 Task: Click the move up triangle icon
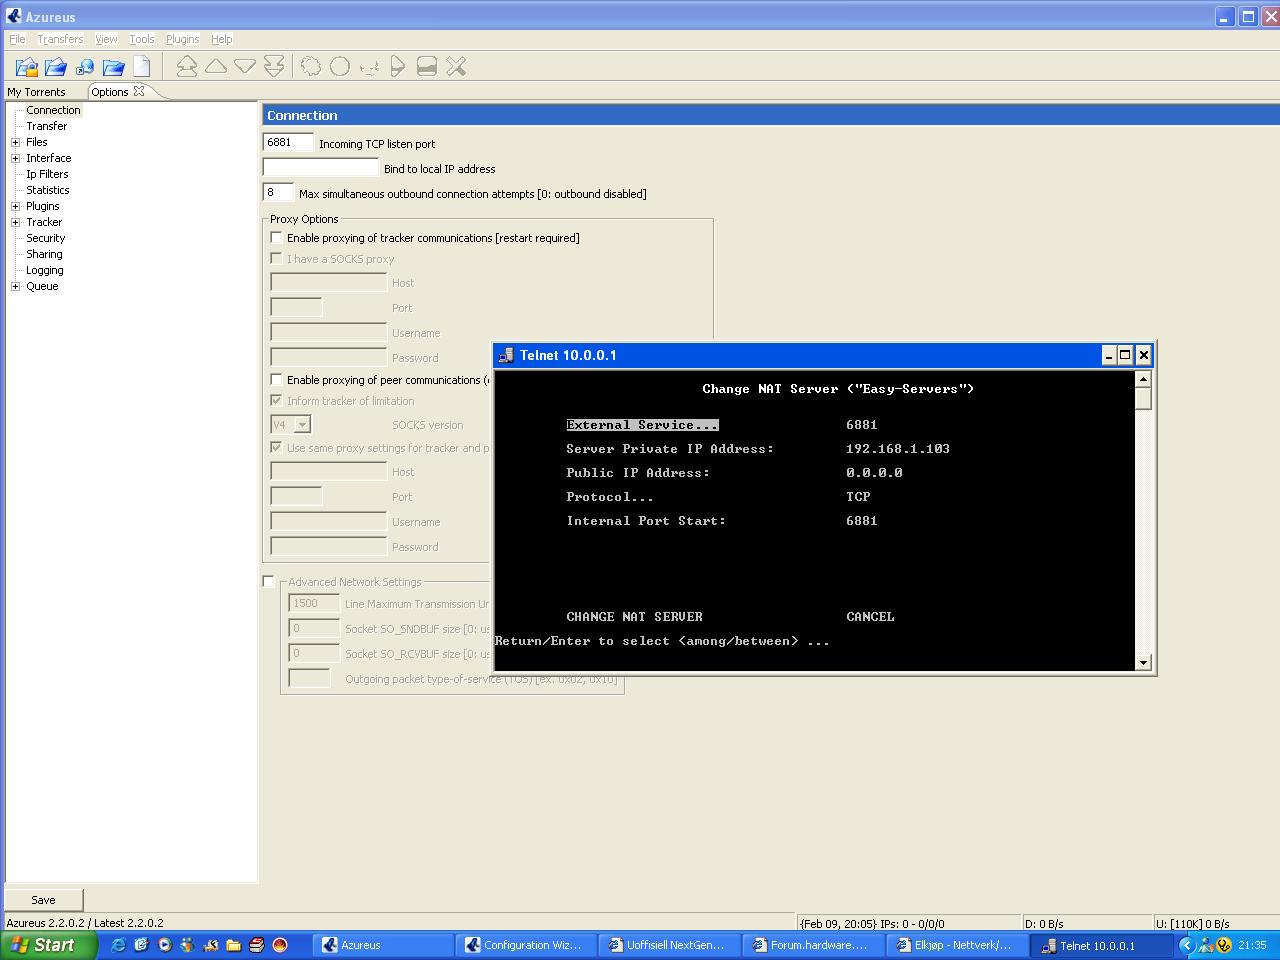click(x=216, y=66)
